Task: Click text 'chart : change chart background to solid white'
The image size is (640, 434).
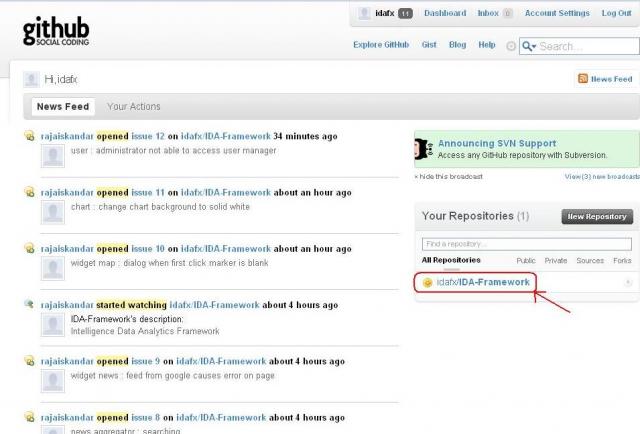Action: coord(160,207)
